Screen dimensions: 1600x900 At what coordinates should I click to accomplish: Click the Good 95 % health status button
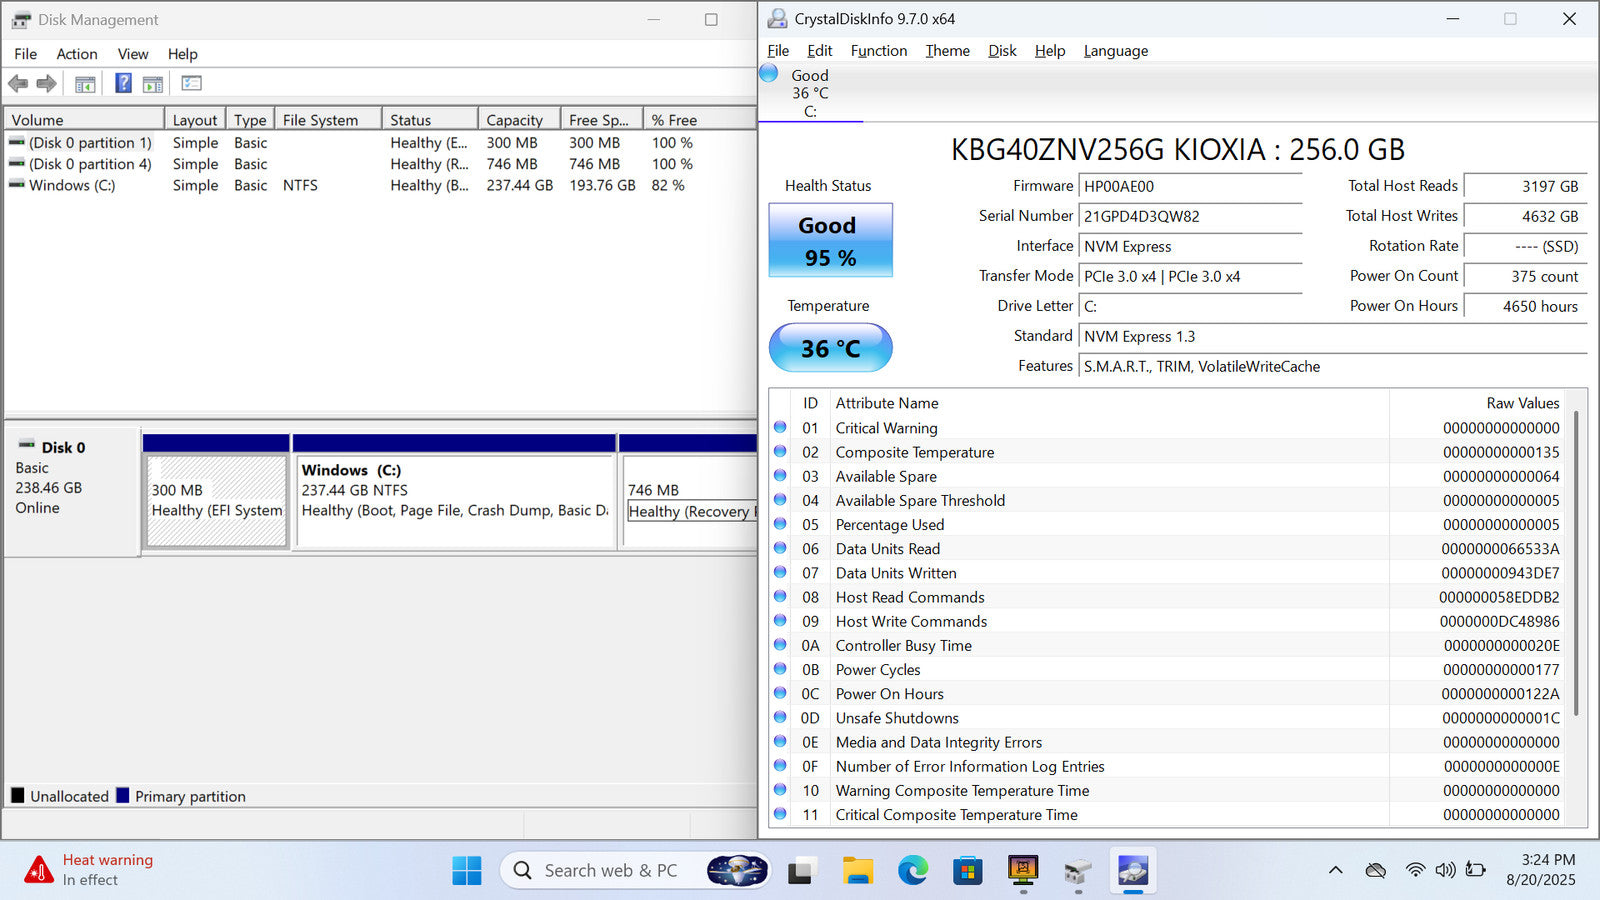[830, 241]
